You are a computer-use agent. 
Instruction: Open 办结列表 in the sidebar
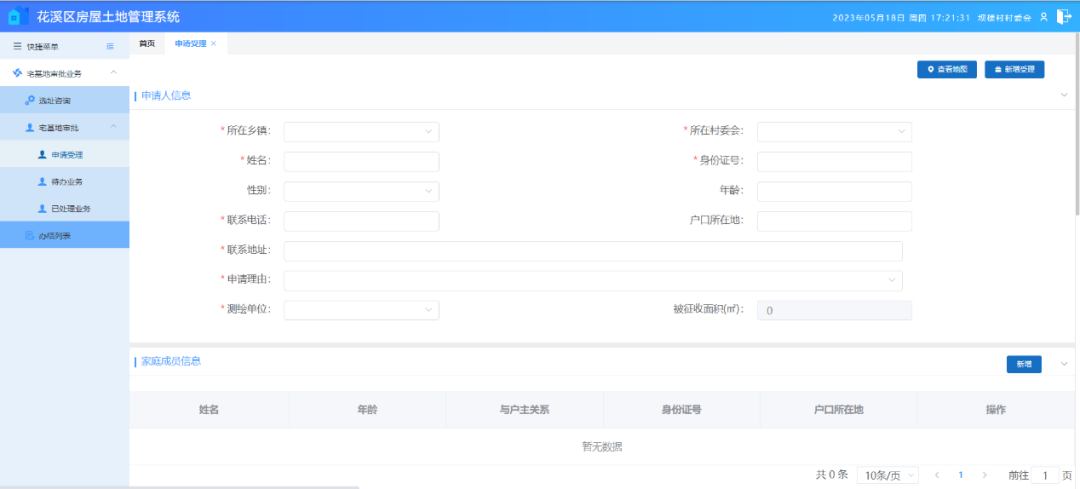(x=54, y=235)
